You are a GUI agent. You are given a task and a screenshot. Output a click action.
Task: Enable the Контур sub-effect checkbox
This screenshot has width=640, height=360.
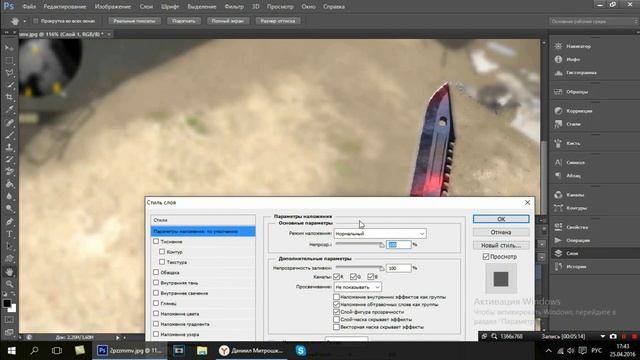click(x=162, y=251)
